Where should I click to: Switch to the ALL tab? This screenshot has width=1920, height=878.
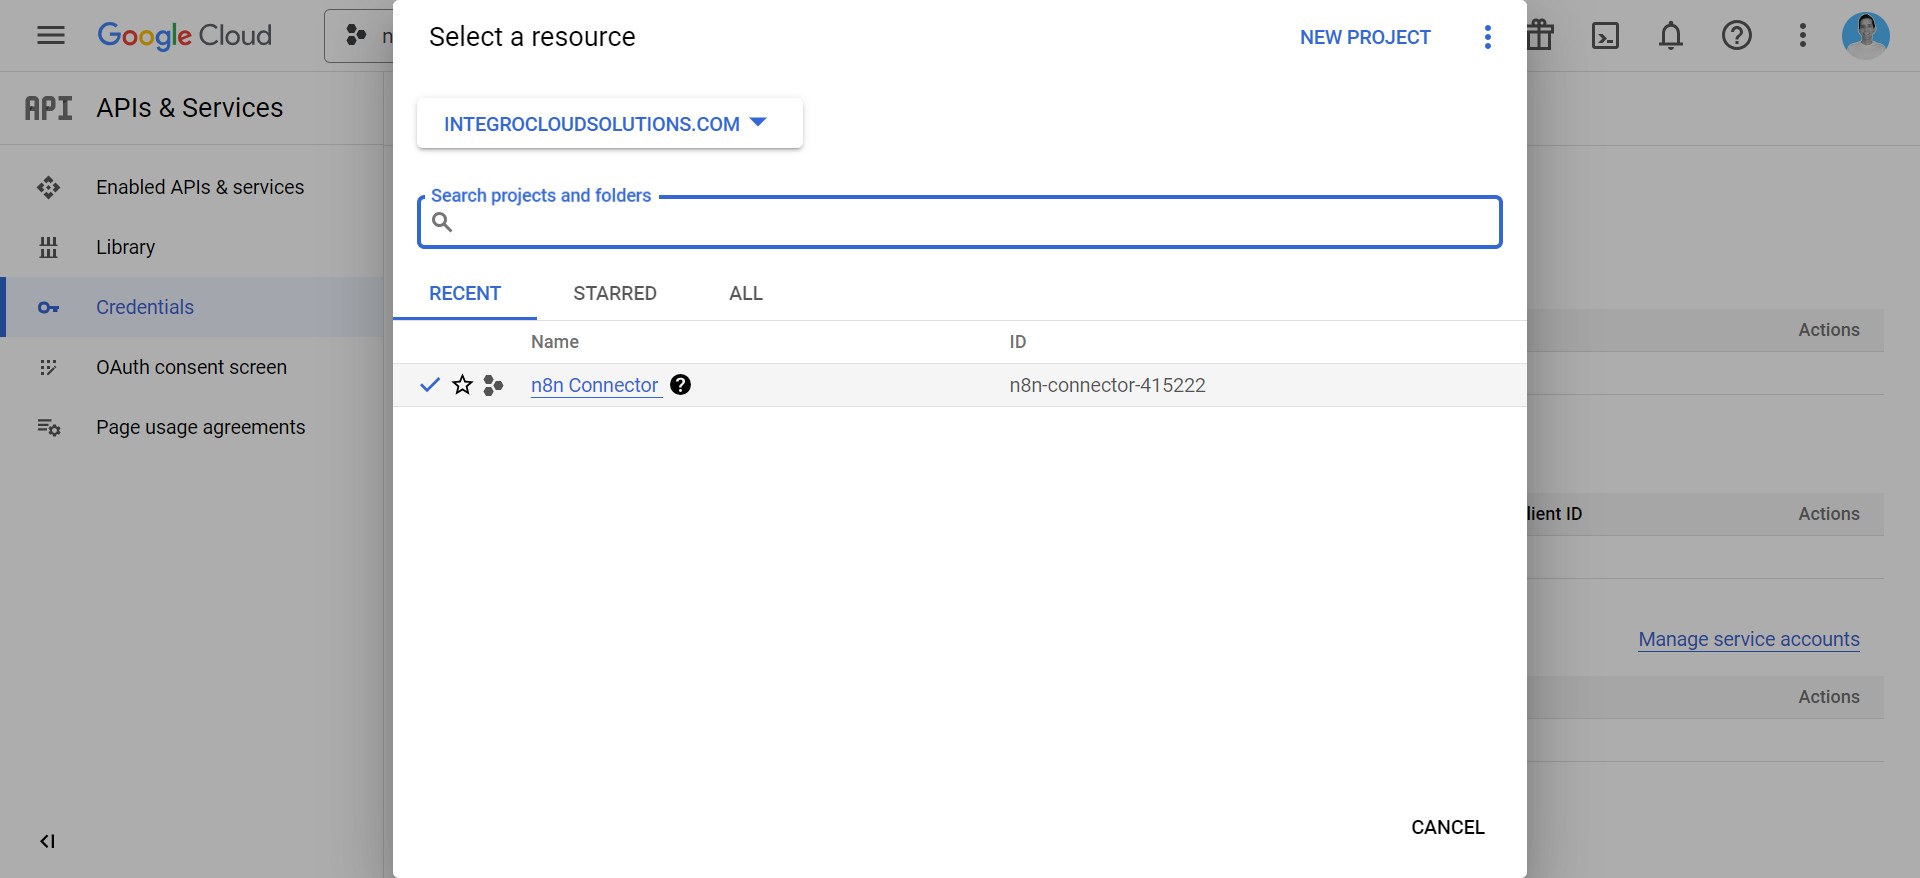745,293
